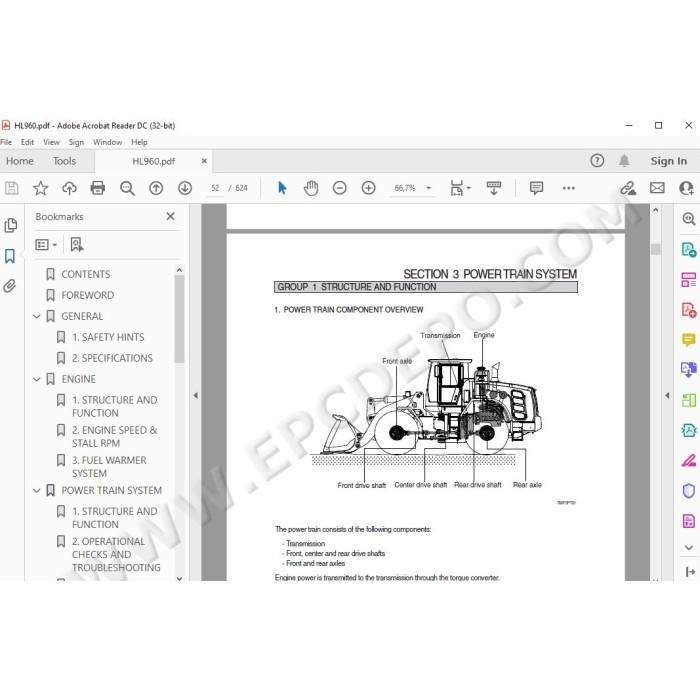This screenshot has width=700, height=700.
Task: Activate the selection arrow tool
Action: [282, 188]
